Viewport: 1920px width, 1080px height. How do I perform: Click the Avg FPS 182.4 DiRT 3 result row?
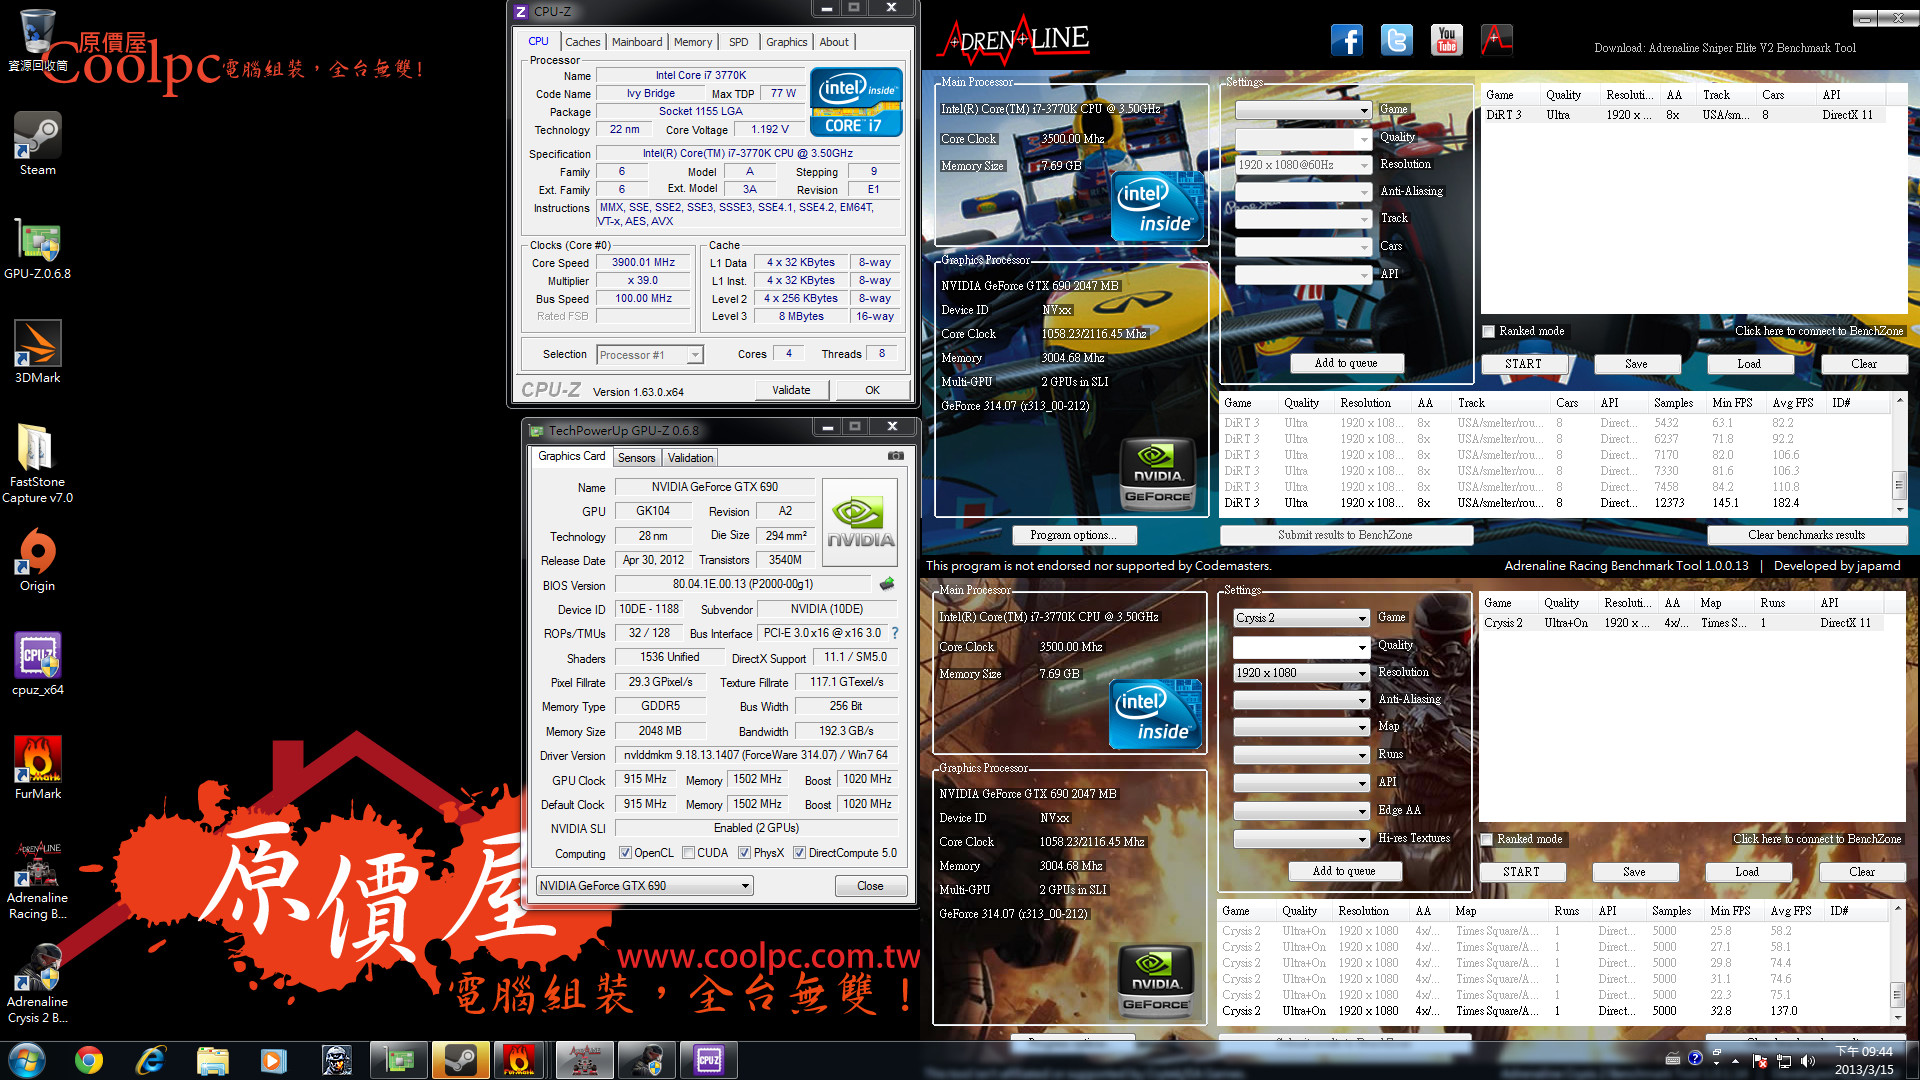pyautogui.click(x=1555, y=503)
